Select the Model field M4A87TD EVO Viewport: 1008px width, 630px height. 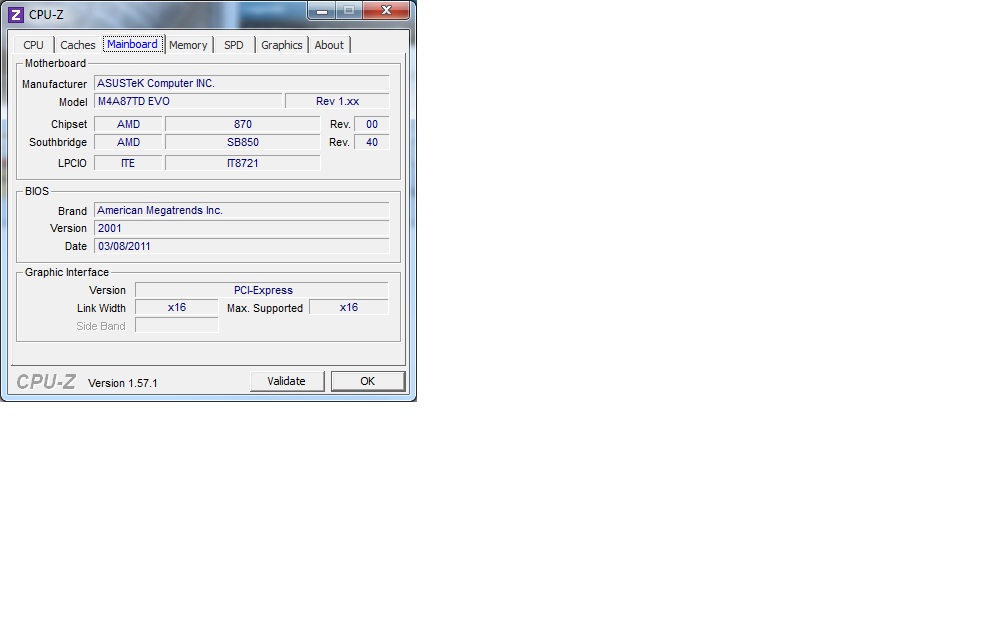point(188,102)
